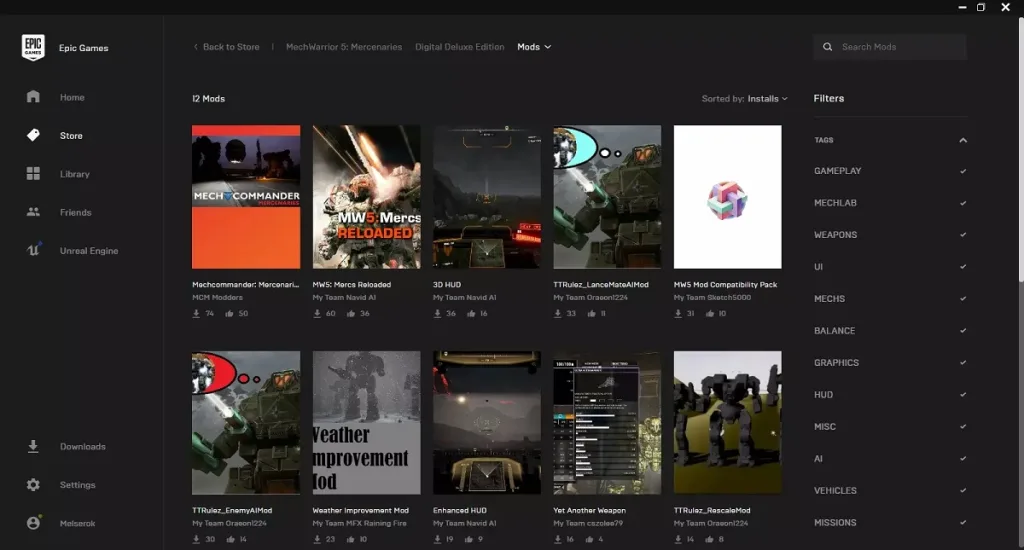Screen dimensions: 1024x550
Task: Toggle the MECHLAB tag filter
Action: [890, 203]
